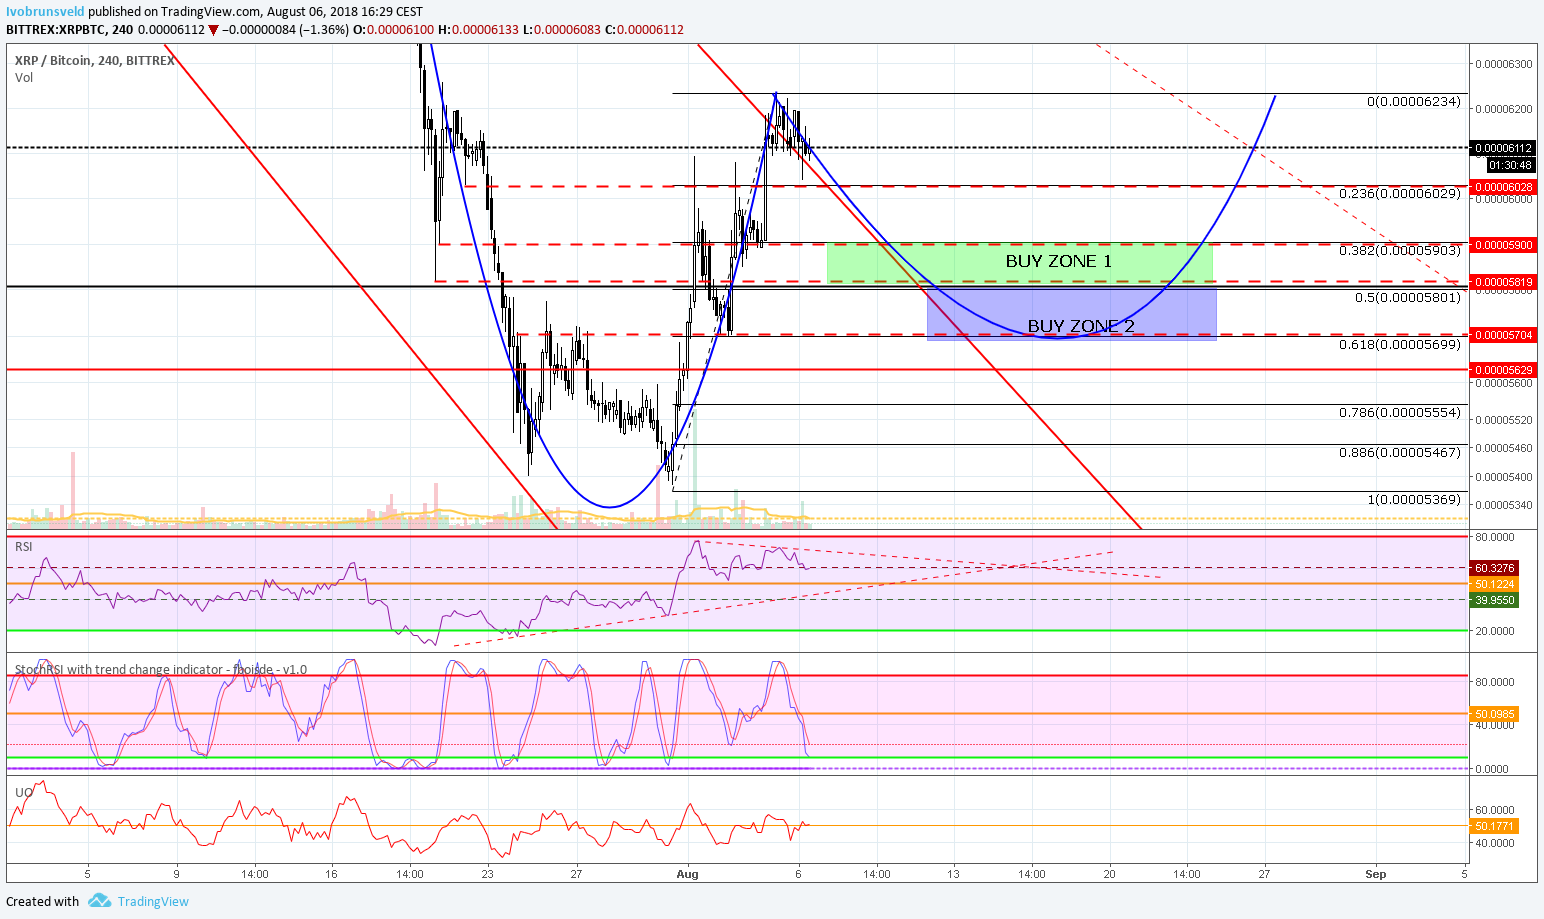Select Fibonacci level 0.5(0.00005801) label
Image resolution: width=1544 pixels, height=919 pixels.
(x=1408, y=297)
